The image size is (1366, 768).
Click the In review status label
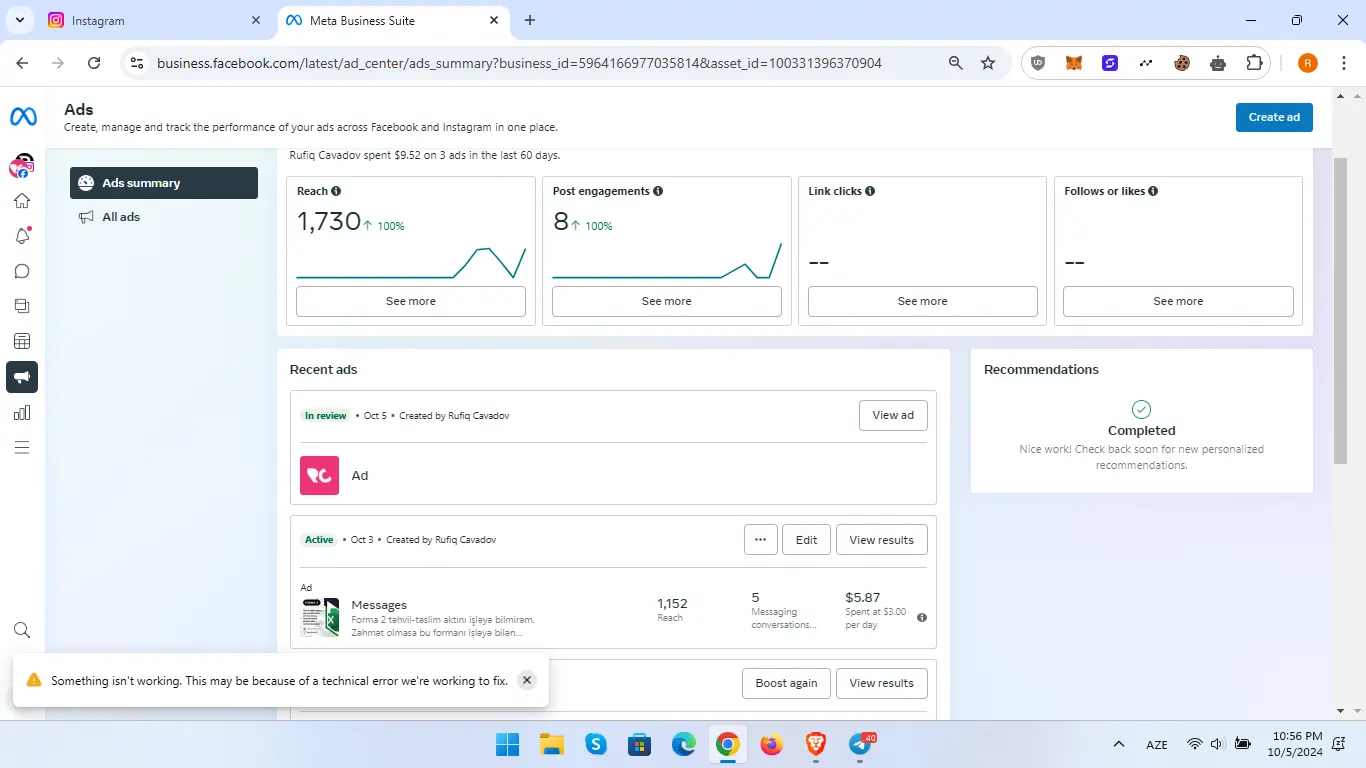326,416
